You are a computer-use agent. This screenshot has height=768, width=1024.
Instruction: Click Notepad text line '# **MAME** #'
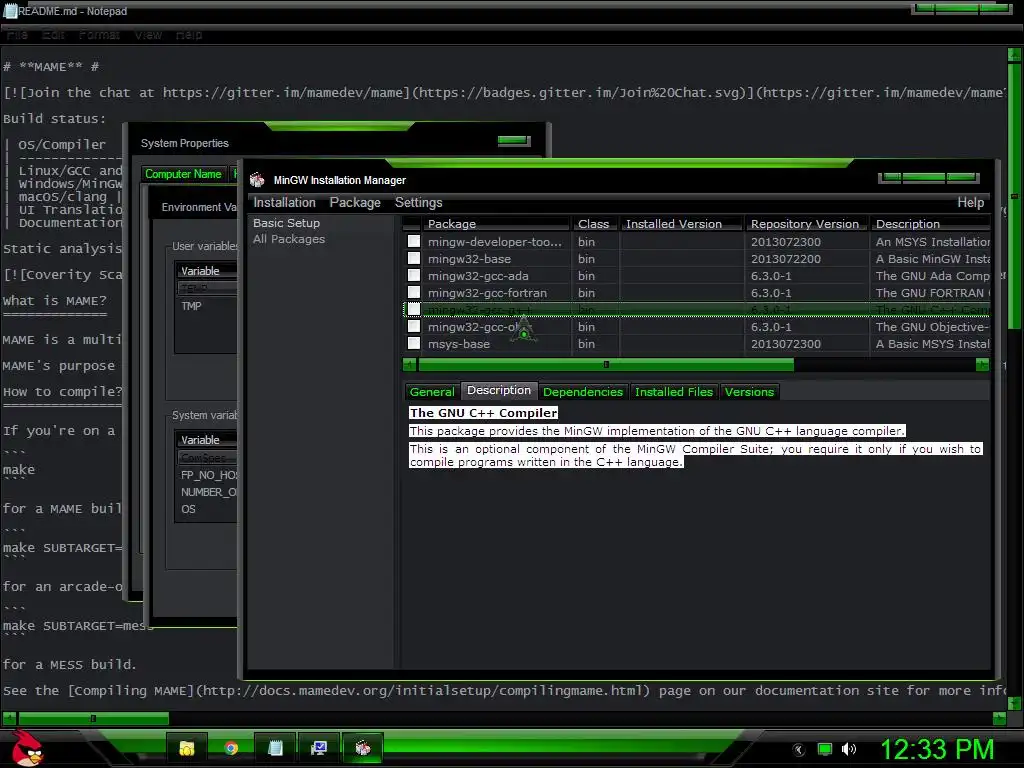(x=51, y=67)
